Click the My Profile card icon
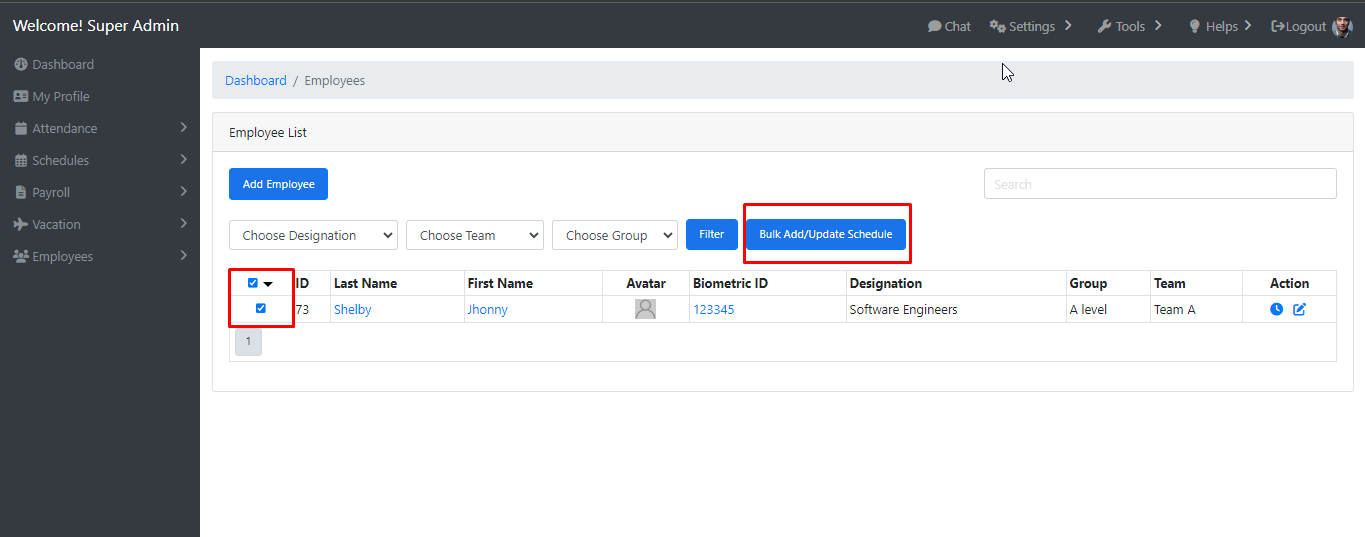 coord(21,96)
